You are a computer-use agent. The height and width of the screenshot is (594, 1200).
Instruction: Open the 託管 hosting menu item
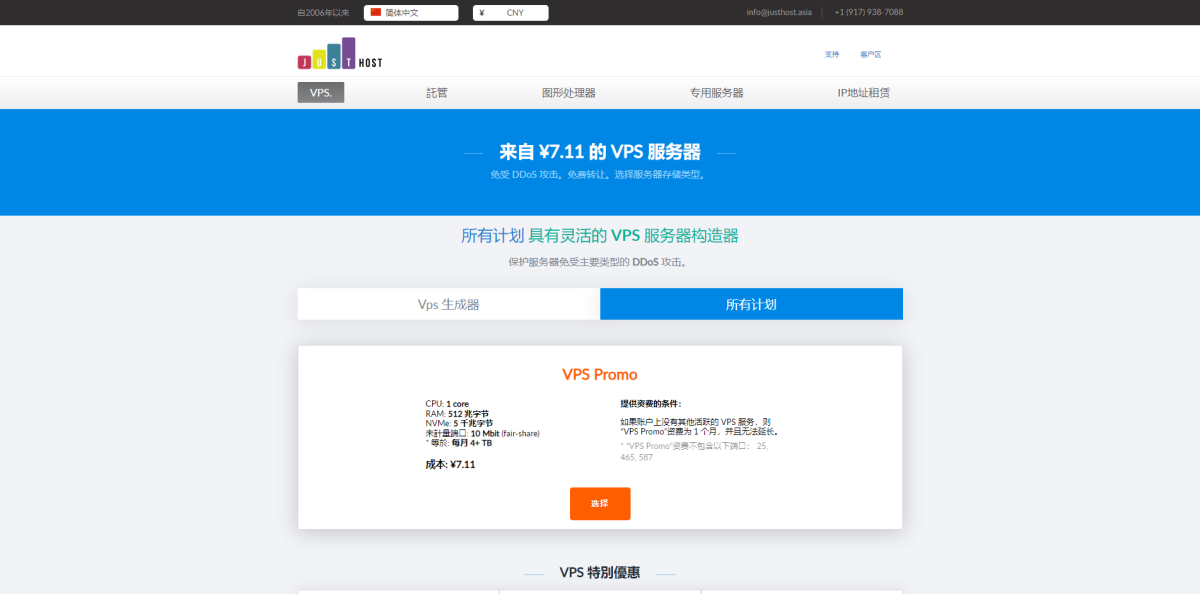point(437,93)
